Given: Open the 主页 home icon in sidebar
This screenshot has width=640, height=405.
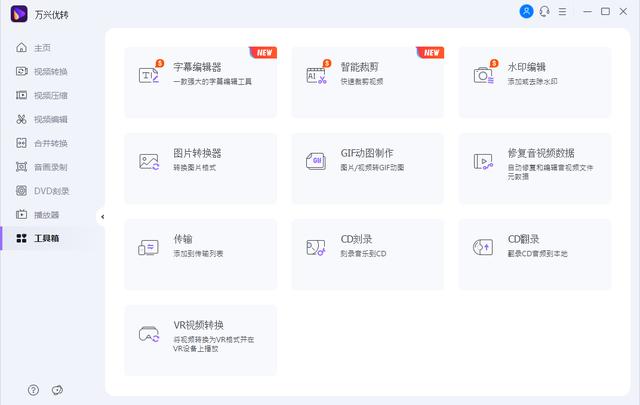Looking at the screenshot, I should (x=21, y=48).
